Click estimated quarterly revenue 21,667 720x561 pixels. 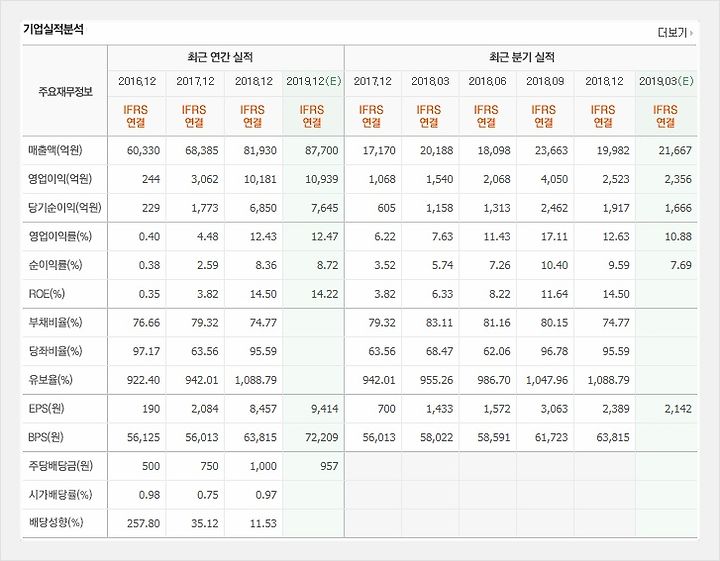675,151
